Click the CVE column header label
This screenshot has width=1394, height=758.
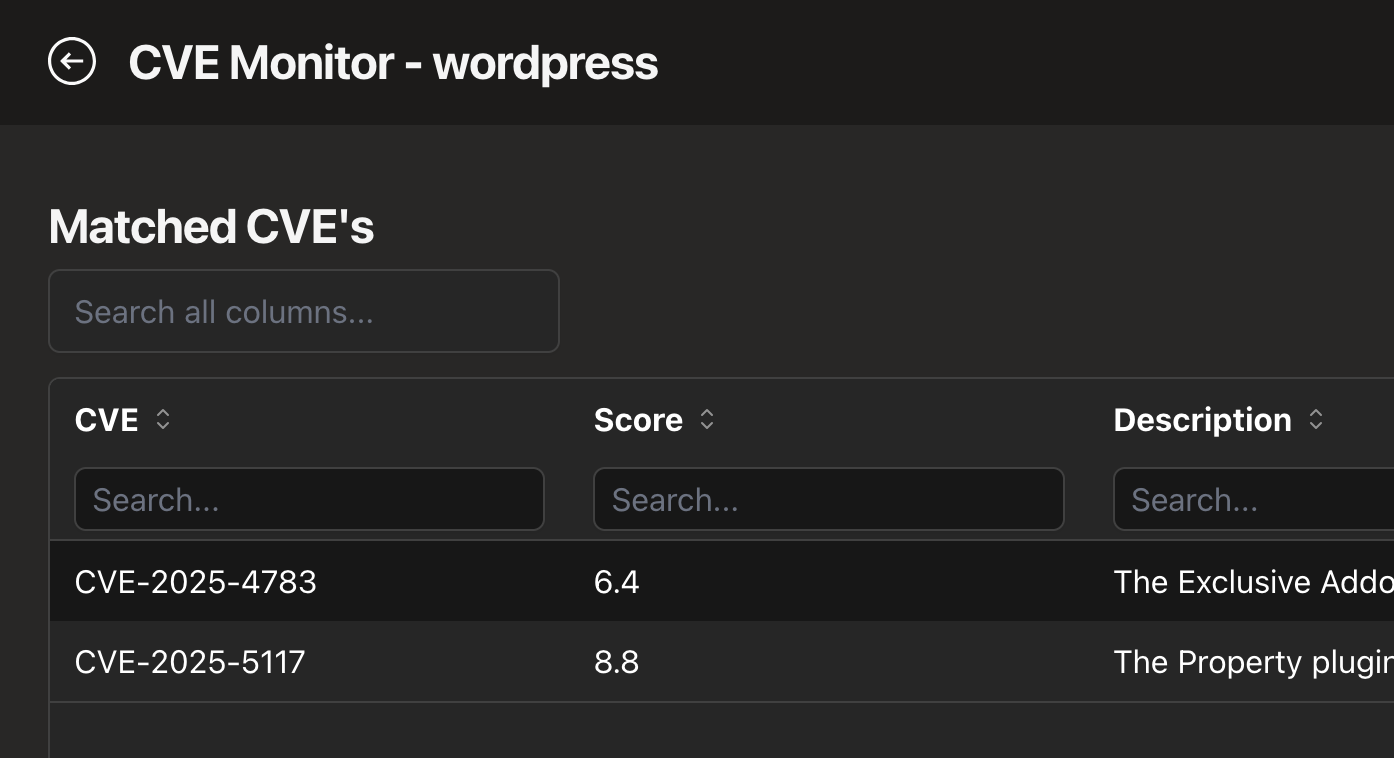[x=107, y=420]
